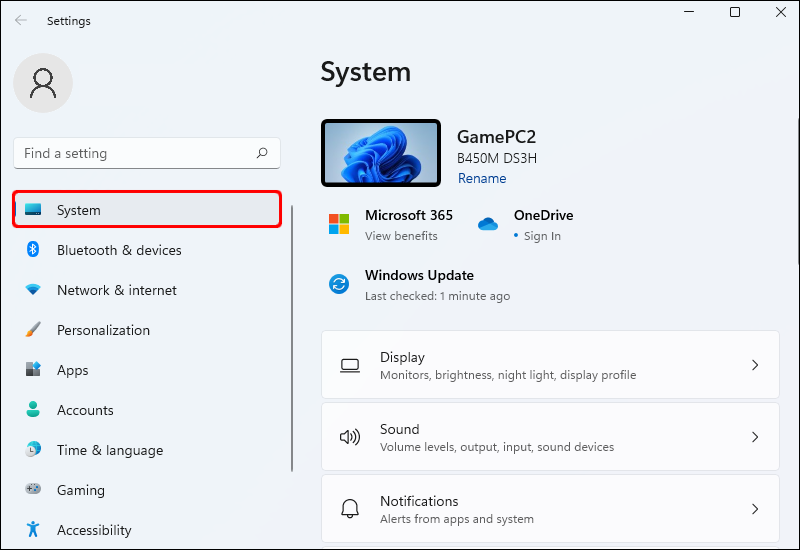The height and width of the screenshot is (550, 800).
Task: Click the Windows Update sync icon
Action: coord(339,284)
